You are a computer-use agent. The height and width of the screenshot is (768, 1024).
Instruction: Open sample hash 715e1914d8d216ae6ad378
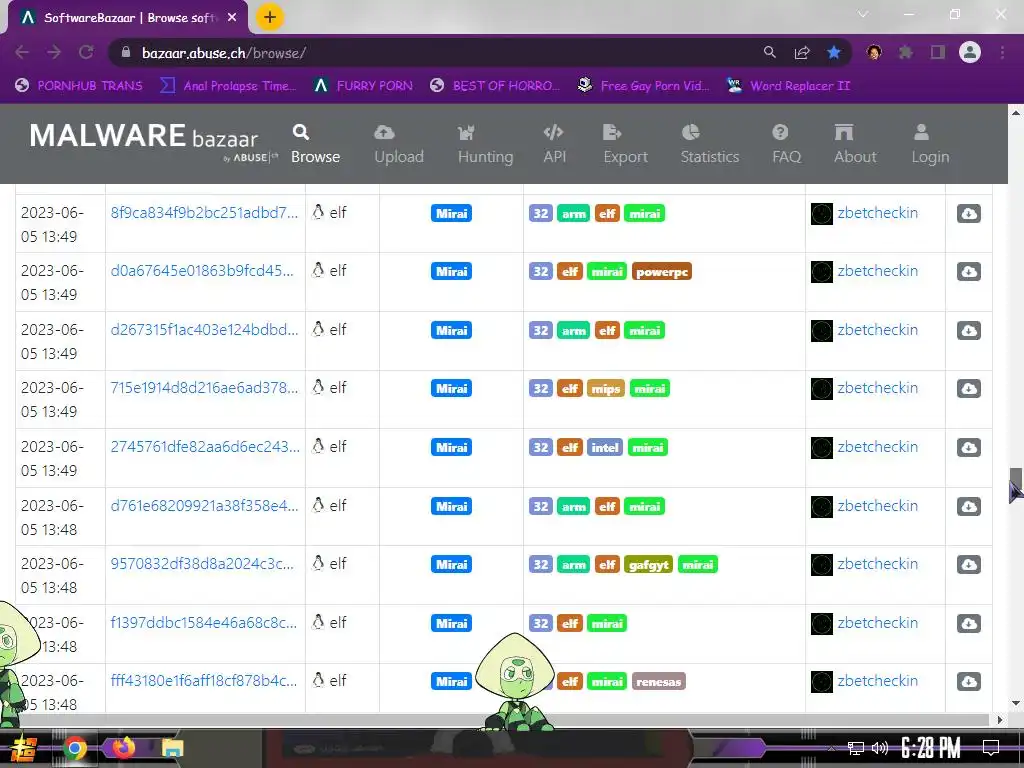[204, 388]
